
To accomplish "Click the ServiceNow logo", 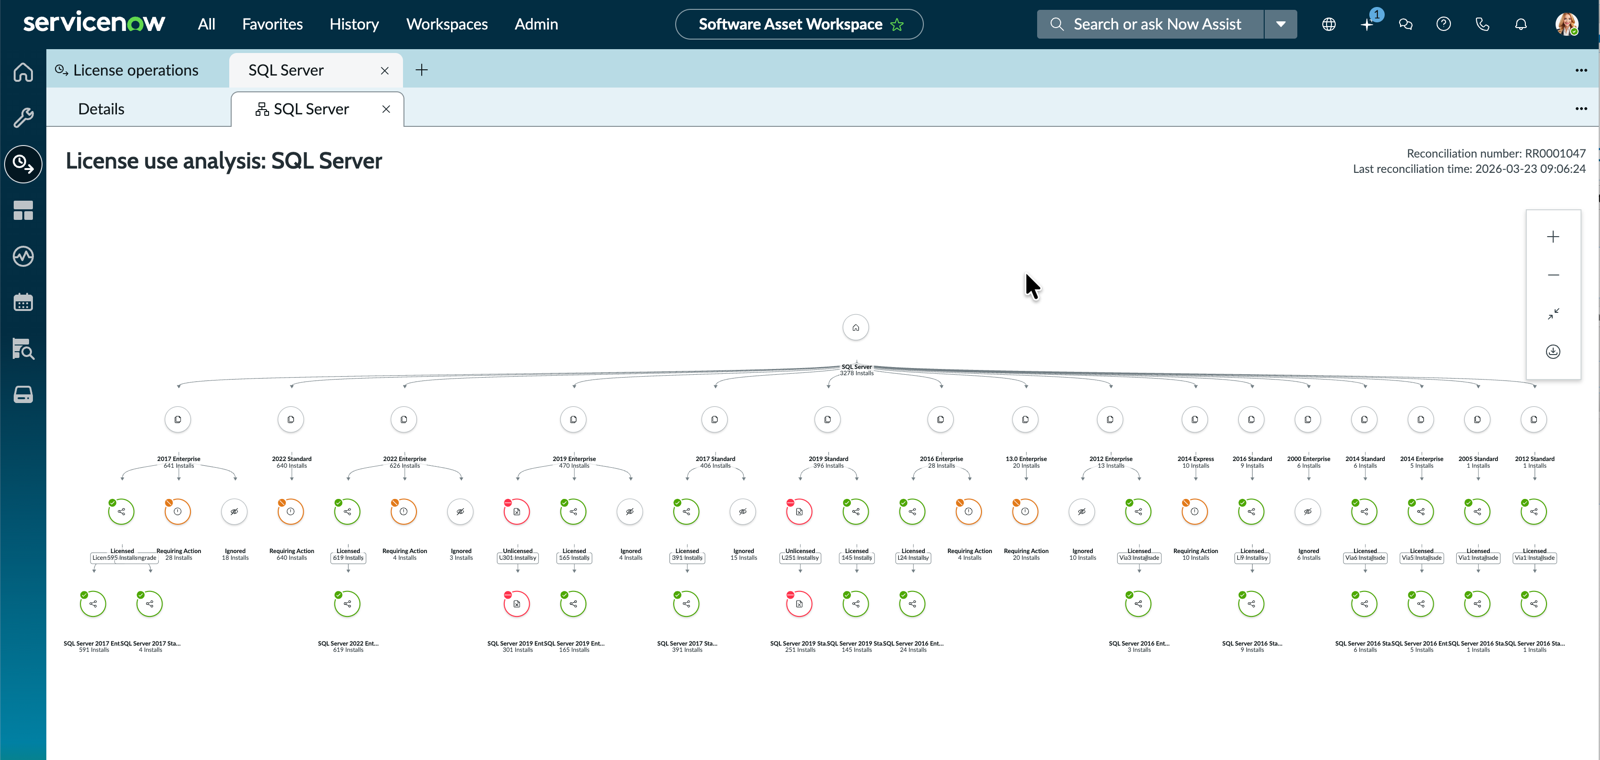I will click(x=94, y=23).
